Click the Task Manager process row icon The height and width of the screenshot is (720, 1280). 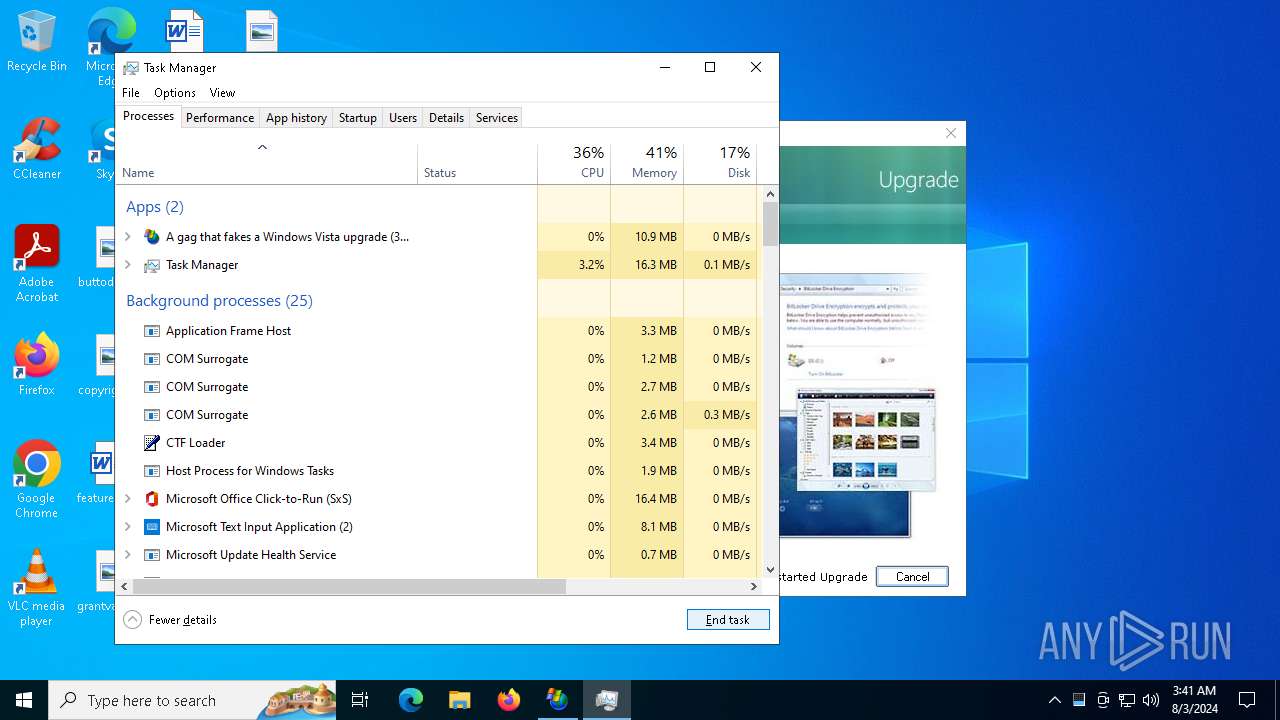(152, 265)
